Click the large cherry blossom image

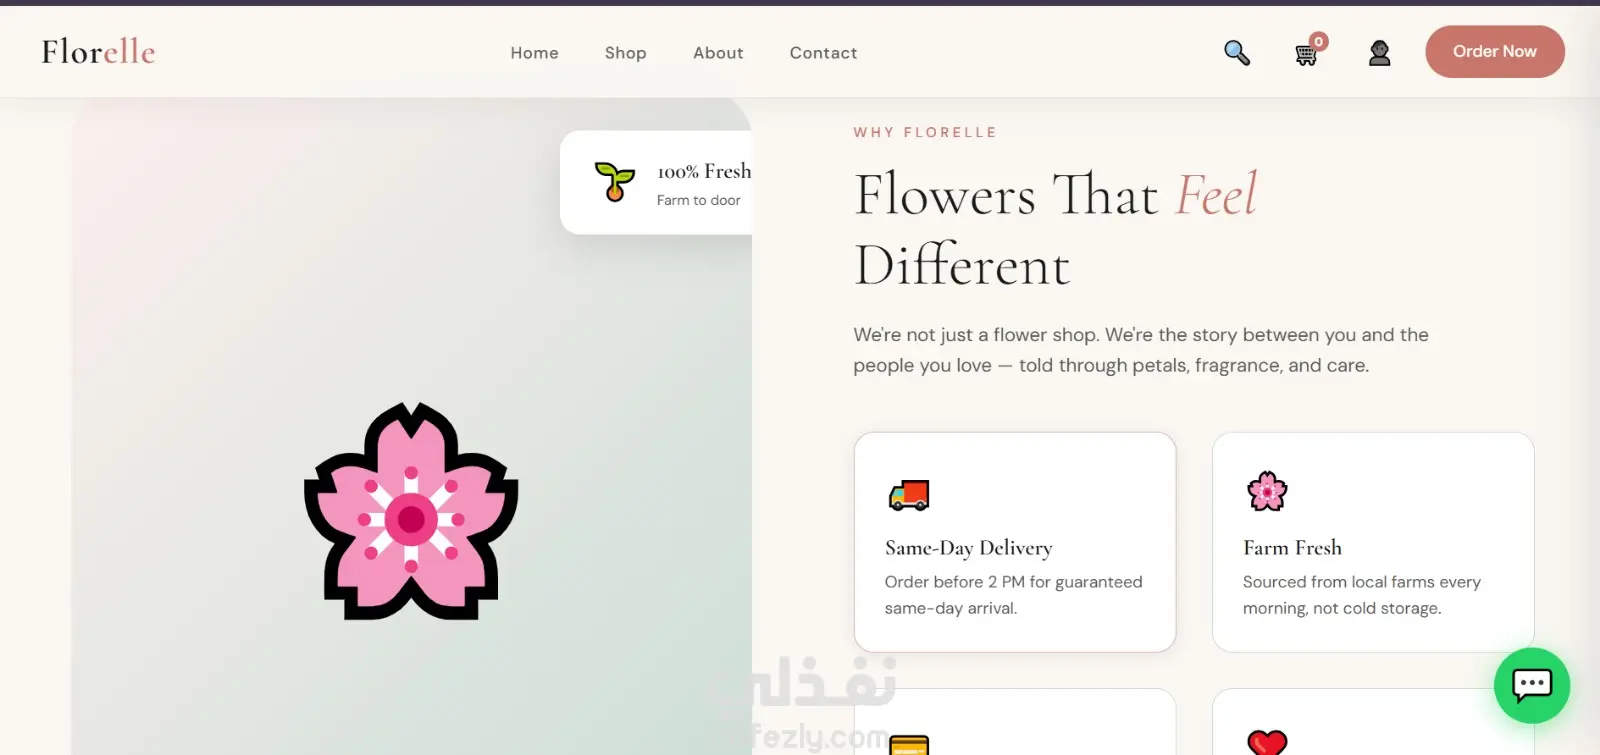pyautogui.click(x=411, y=511)
